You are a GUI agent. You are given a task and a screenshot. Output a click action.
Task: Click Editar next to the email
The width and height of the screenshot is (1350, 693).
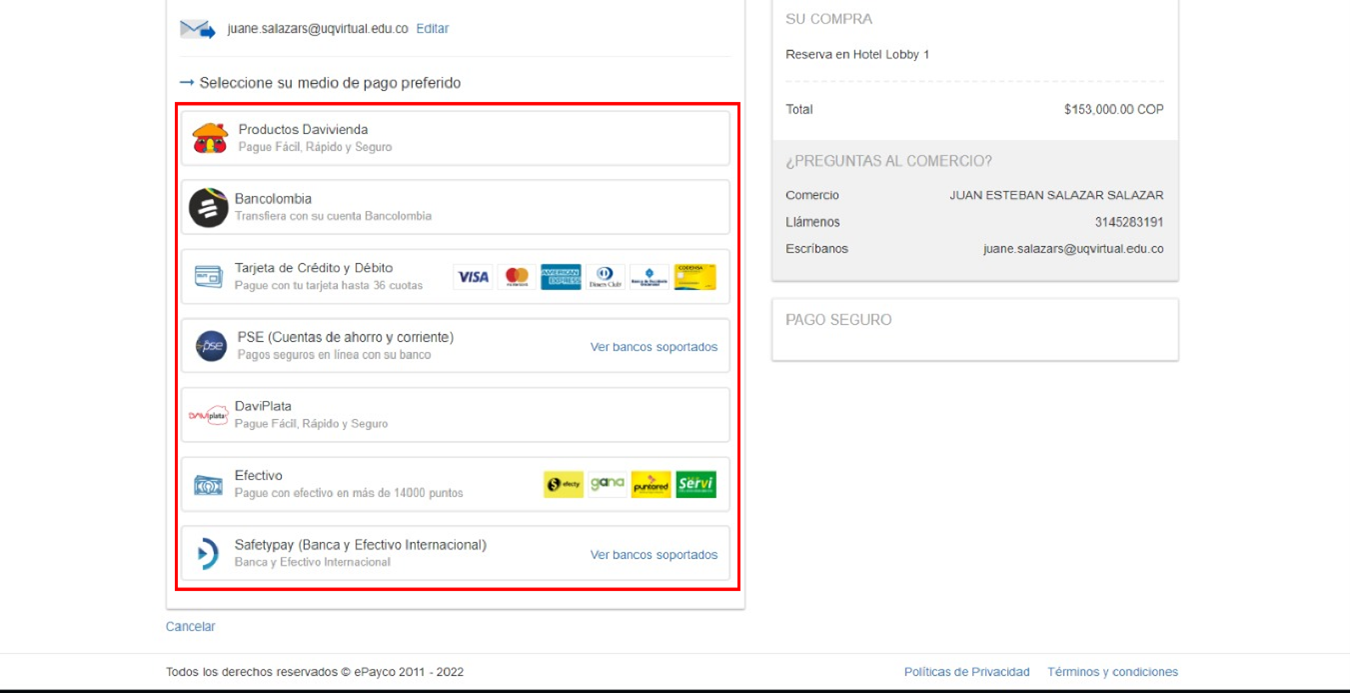tap(432, 29)
